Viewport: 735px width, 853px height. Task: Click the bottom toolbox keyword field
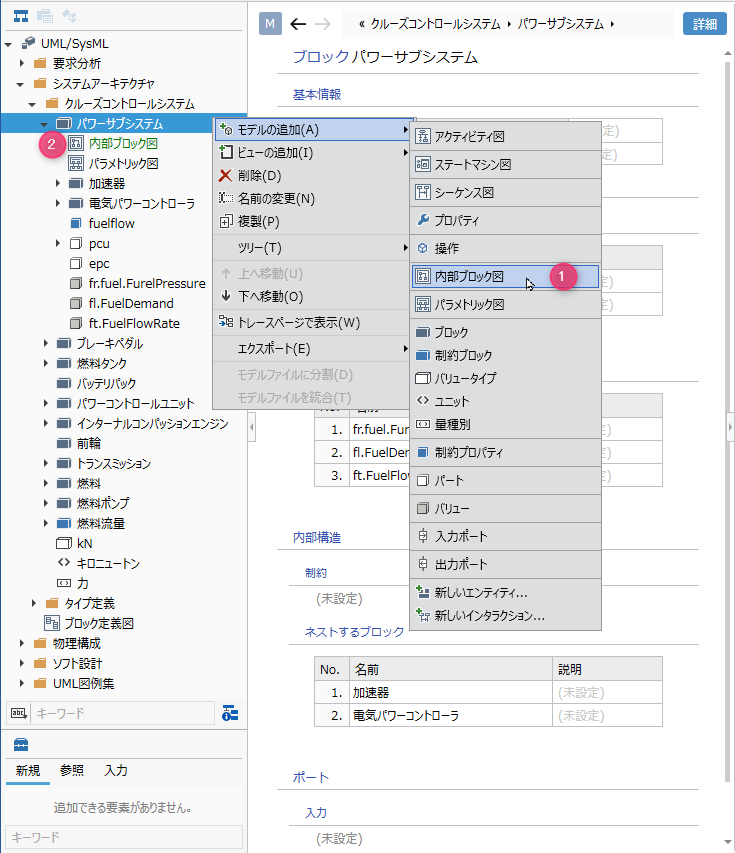(124, 837)
